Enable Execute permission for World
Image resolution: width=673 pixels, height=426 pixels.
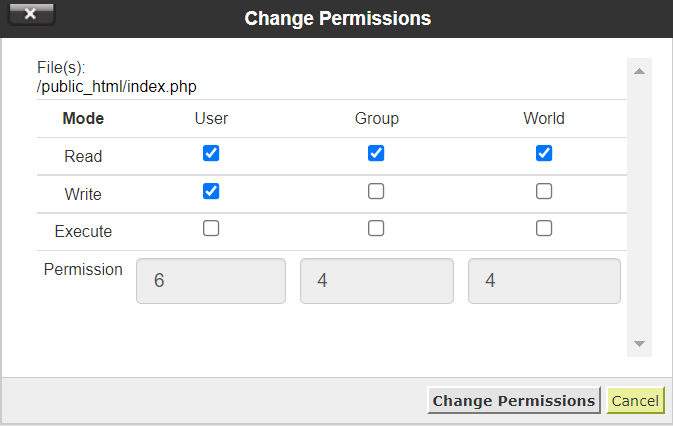(x=544, y=228)
